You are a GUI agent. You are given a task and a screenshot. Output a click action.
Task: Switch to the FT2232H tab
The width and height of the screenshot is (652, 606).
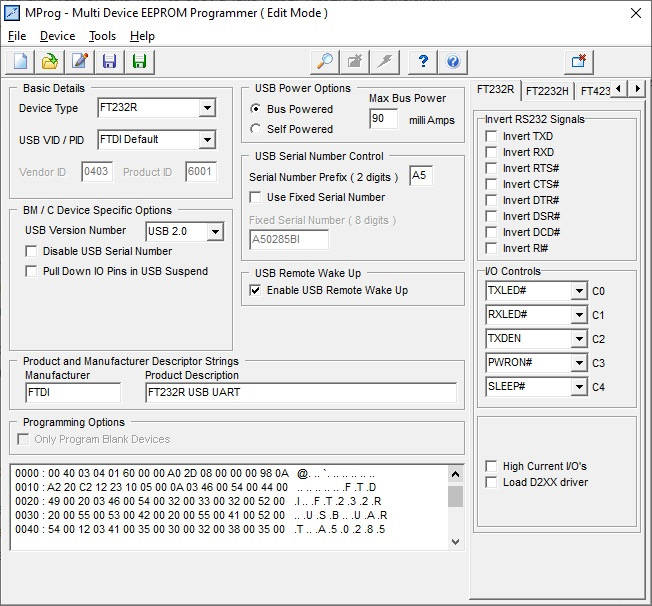pos(547,91)
